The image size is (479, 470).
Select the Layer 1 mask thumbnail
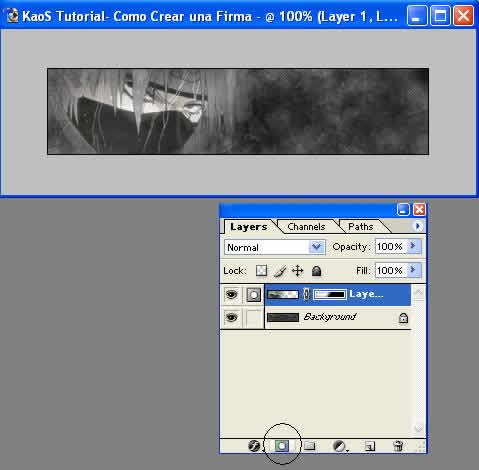pyautogui.click(x=330, y=294)
